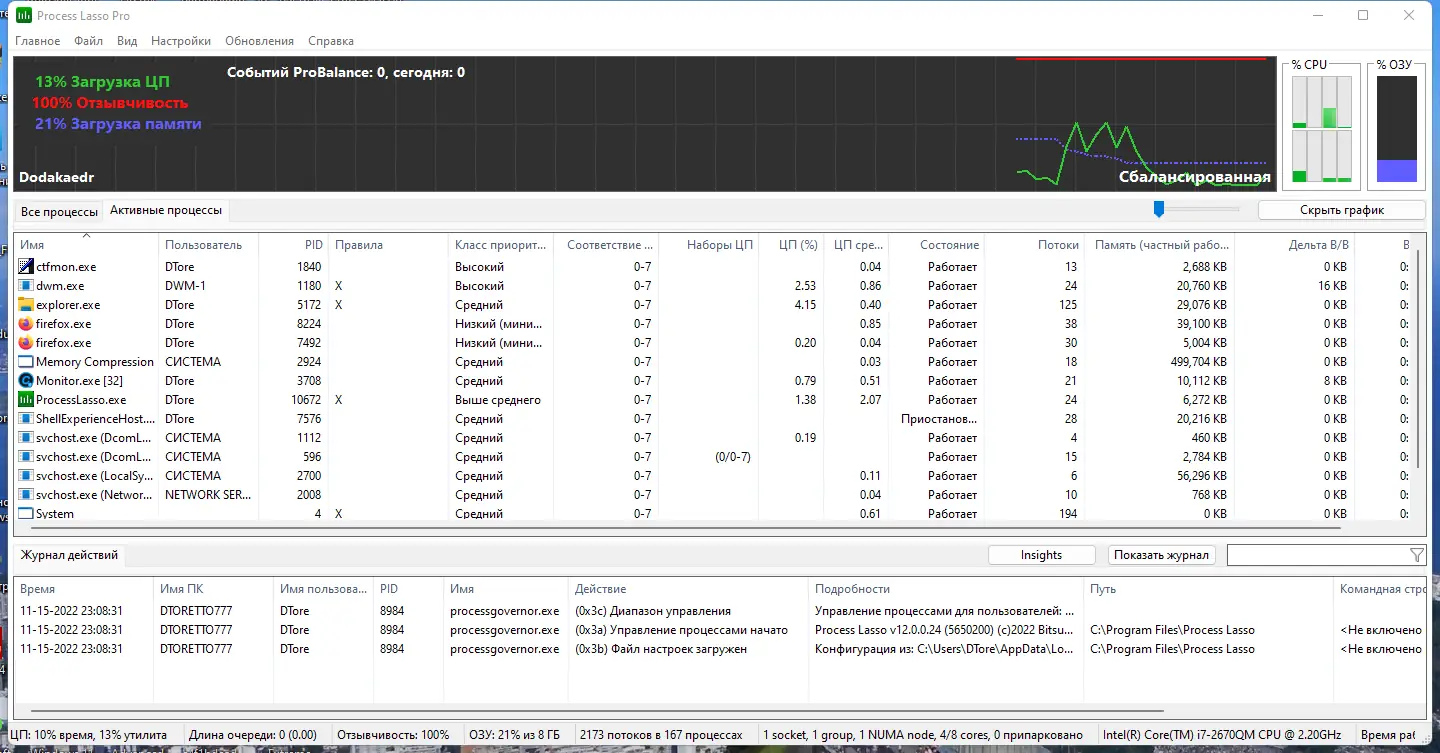Sort by ЦП (%) column header

pos(791,245)
